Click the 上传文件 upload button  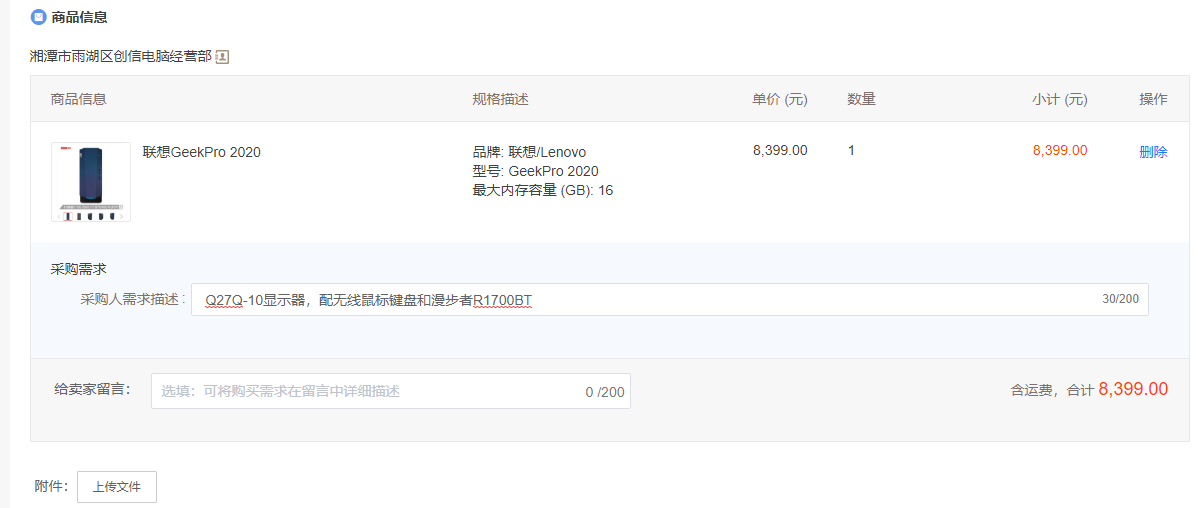tap(117, 487)
